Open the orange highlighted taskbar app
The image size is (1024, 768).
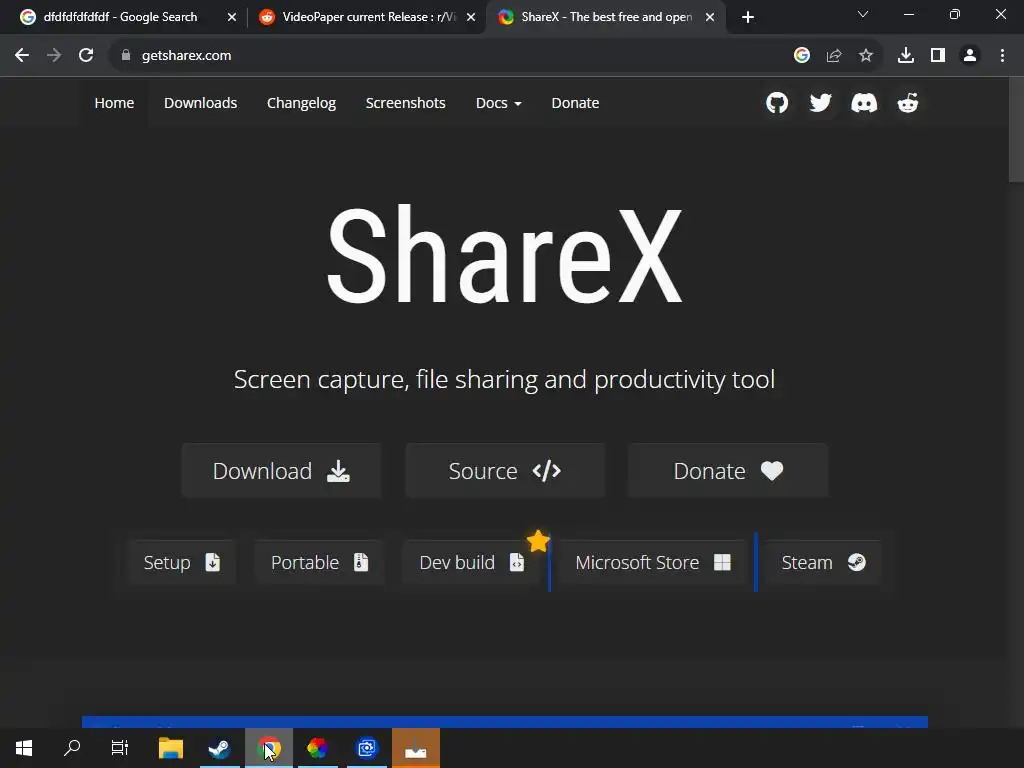(x=416, y=748)
